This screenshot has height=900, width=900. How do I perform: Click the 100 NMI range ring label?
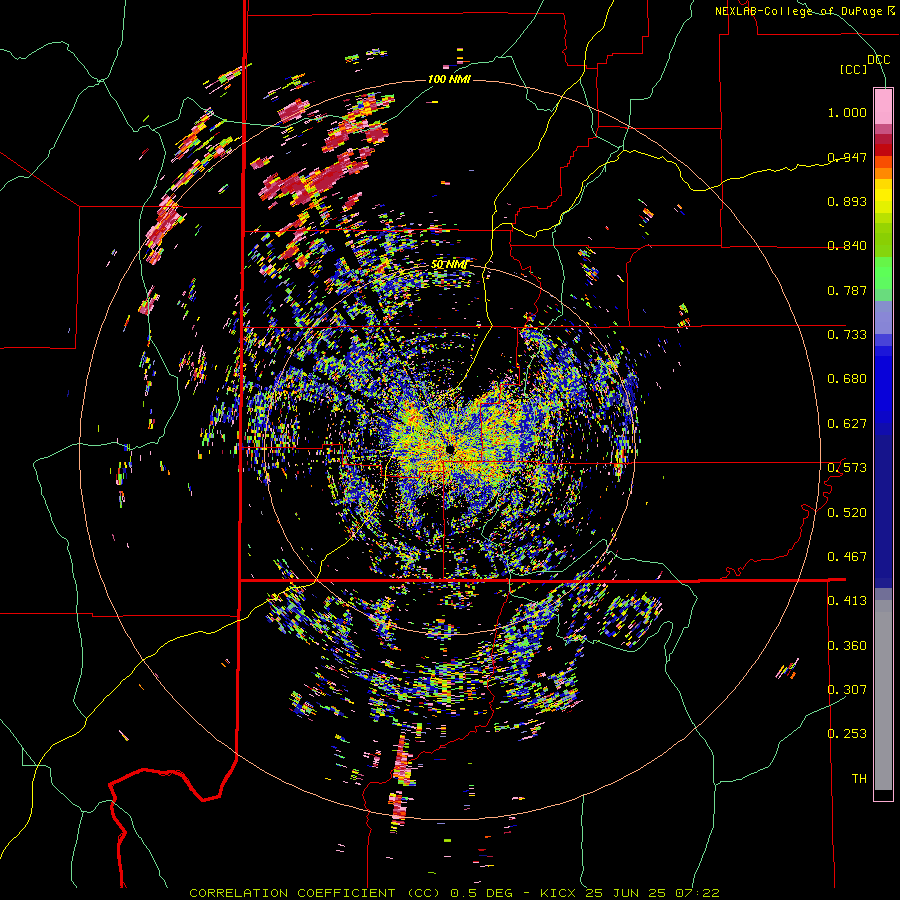[449, 79]
